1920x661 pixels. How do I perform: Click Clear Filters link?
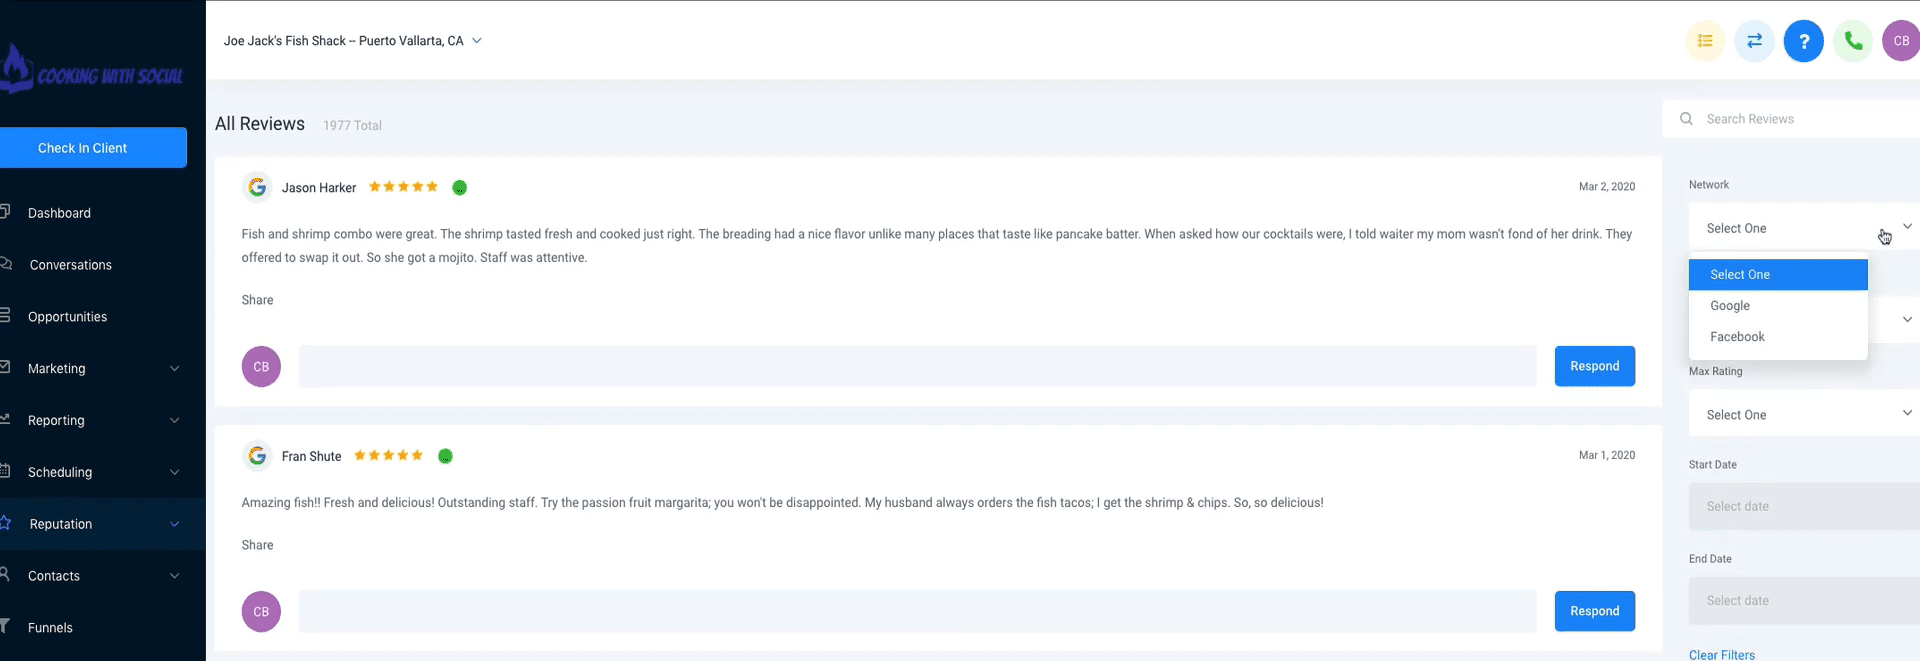[x=1721, y=655]
